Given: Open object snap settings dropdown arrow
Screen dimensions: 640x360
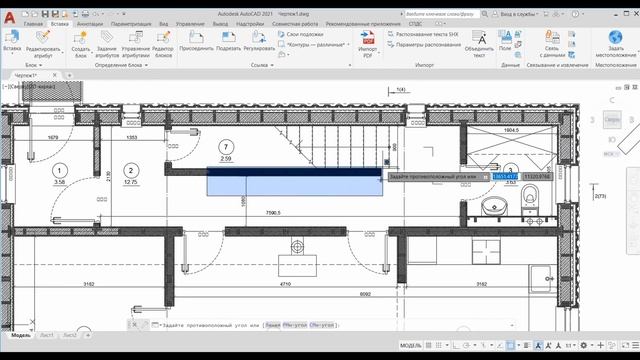Looking at the screenshot, I should [x=518, y=345].
